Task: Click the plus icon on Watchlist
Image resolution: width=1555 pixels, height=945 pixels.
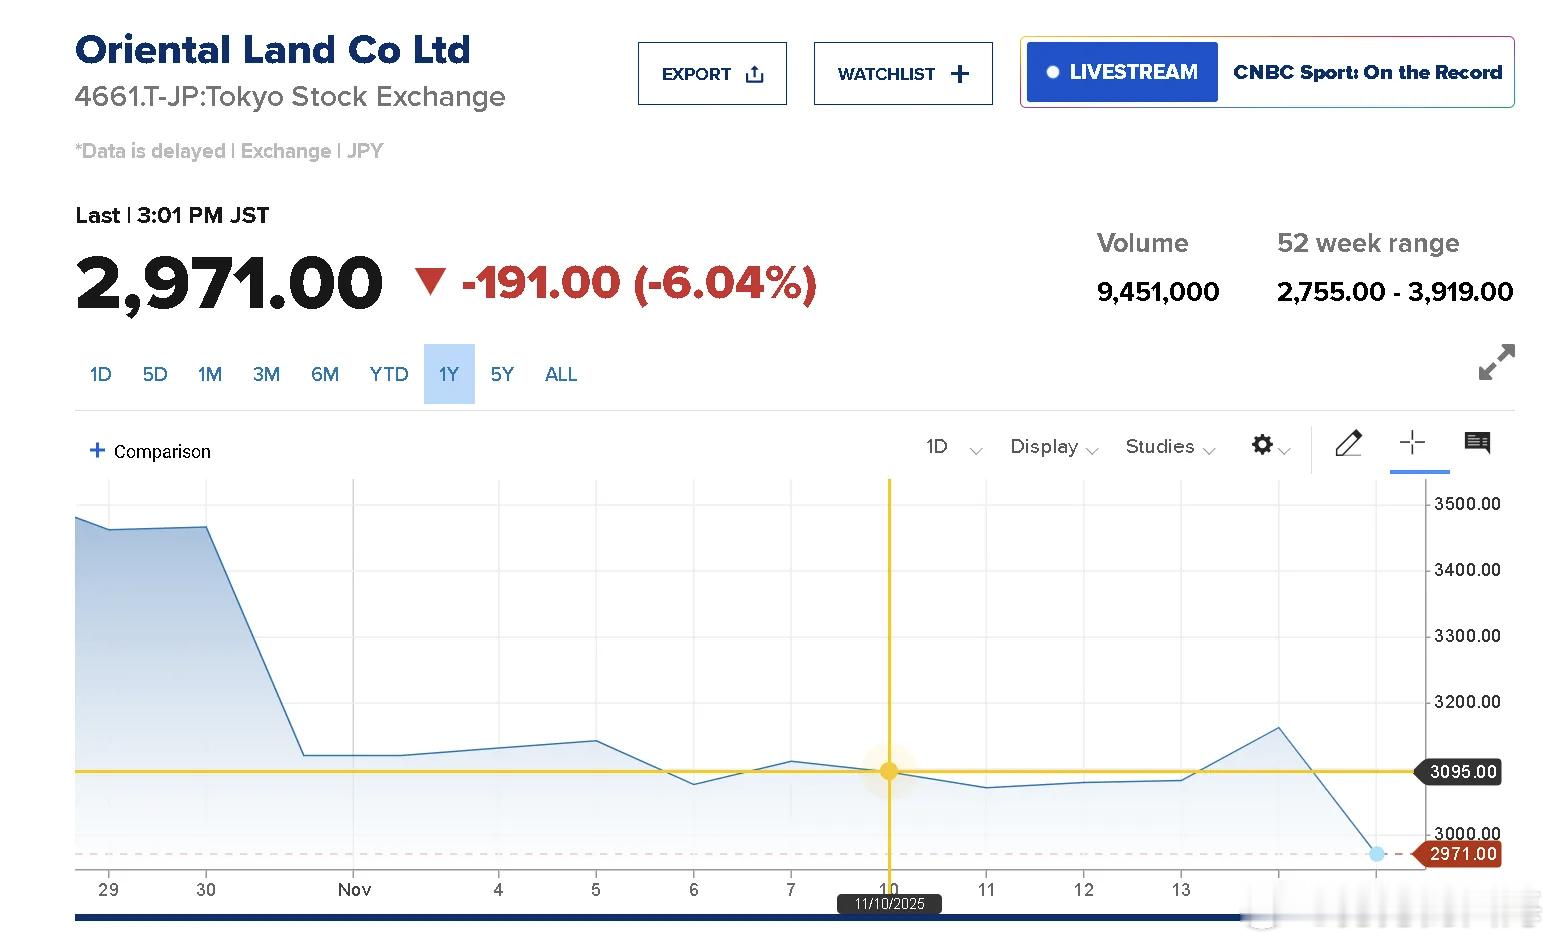Action: tap(960, 74)
